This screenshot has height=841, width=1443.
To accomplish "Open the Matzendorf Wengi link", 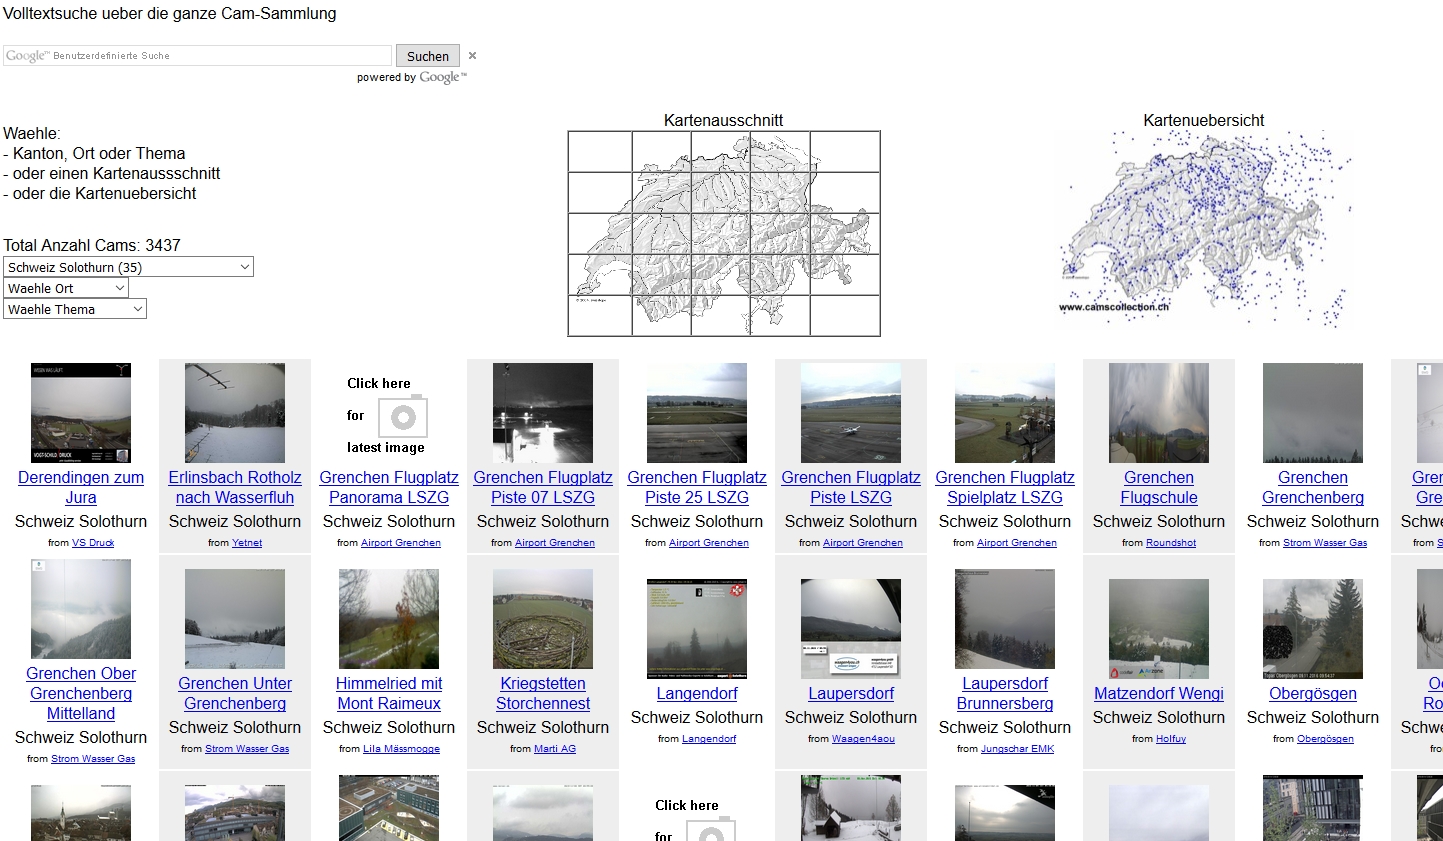I will pyautogui.click(x=1159, y=694).
